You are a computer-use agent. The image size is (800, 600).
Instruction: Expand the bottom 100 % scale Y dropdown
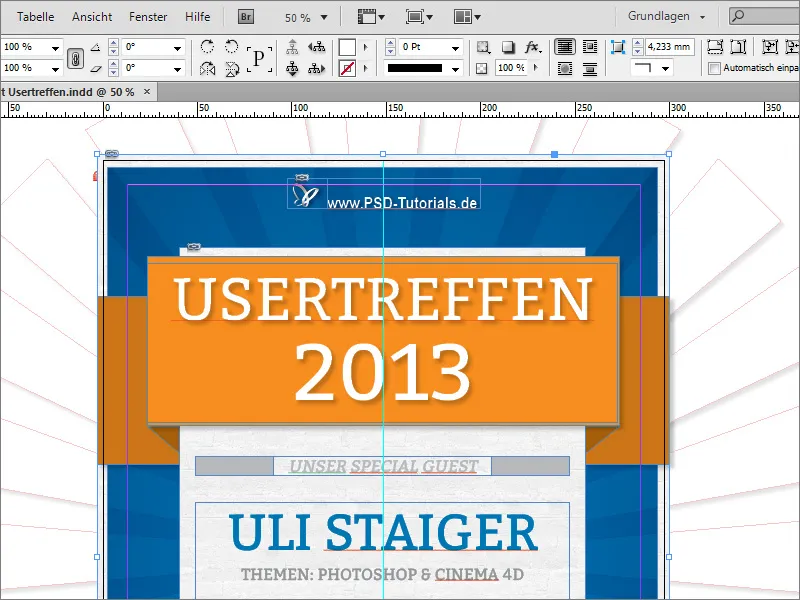pos(55,68)
